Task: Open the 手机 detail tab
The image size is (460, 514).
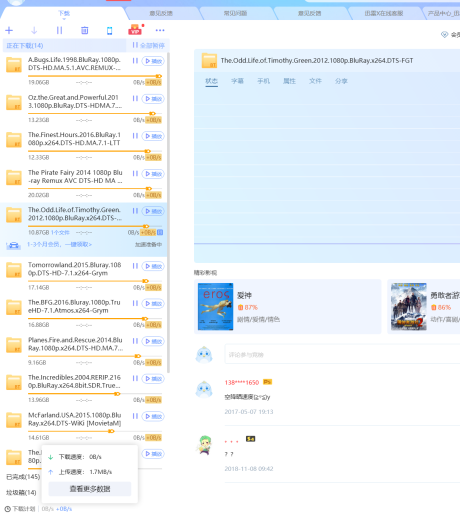Action: [263, 81]
